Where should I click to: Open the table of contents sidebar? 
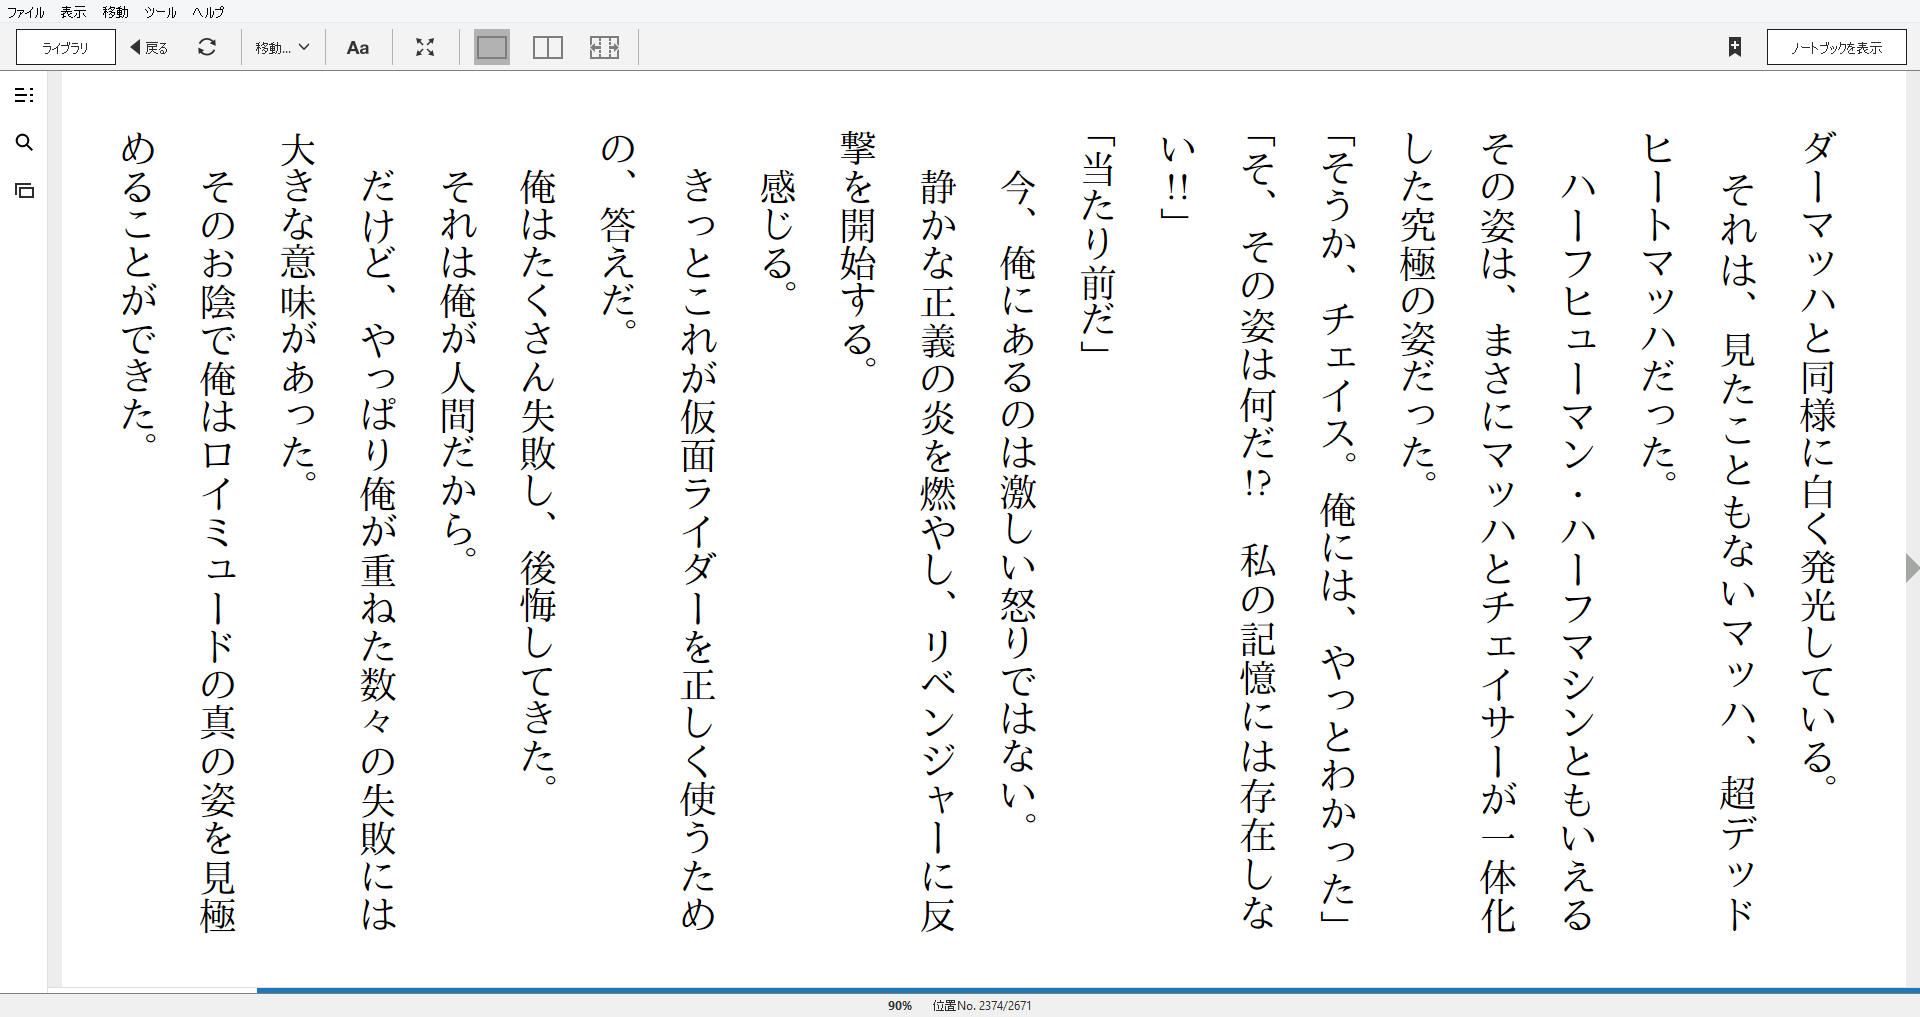[x=25, y=95]
